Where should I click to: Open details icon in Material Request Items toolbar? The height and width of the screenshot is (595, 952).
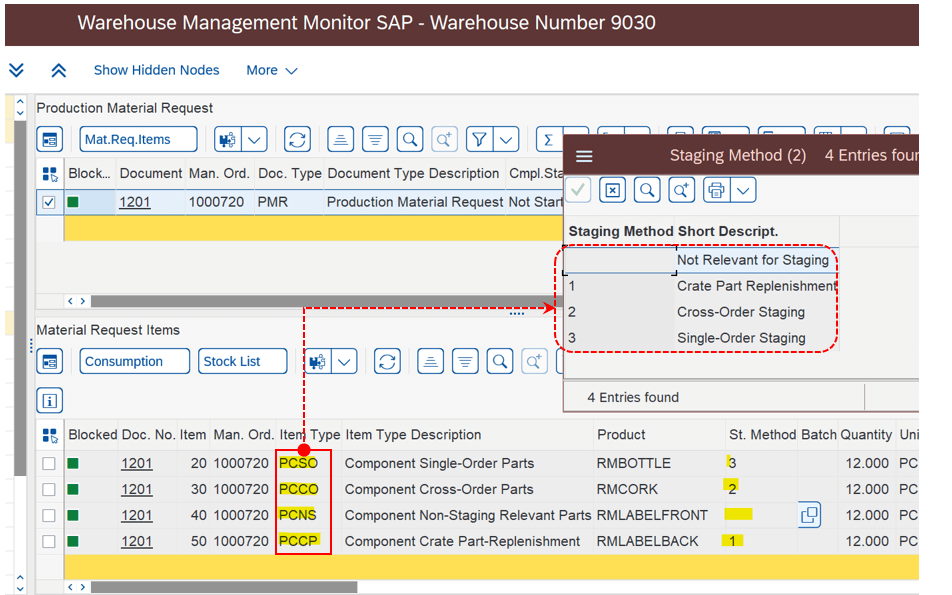pos(50,362)
